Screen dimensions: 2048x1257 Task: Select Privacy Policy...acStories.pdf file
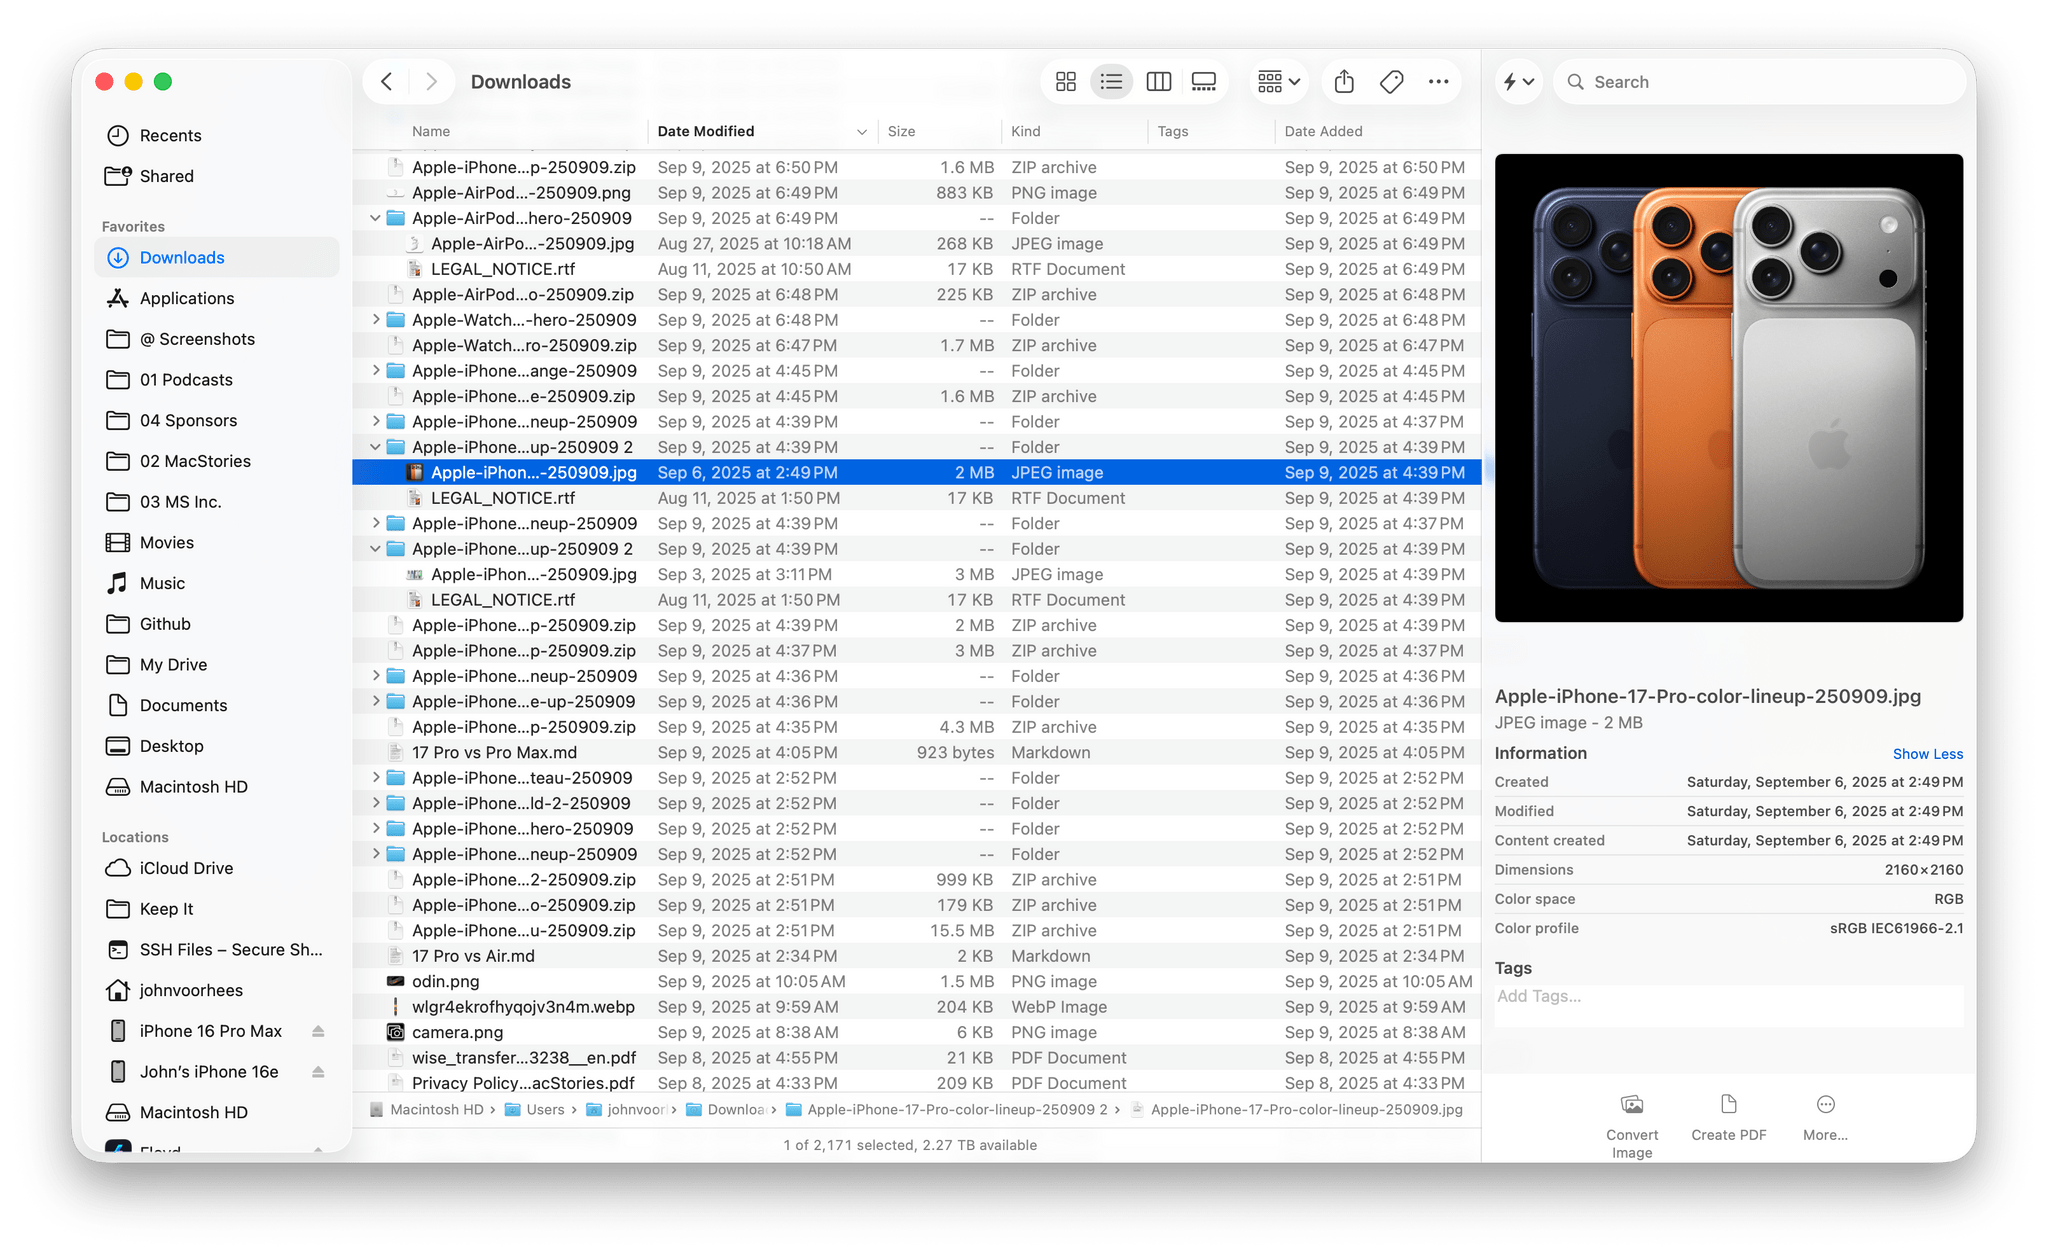(x=916, y=1083)
